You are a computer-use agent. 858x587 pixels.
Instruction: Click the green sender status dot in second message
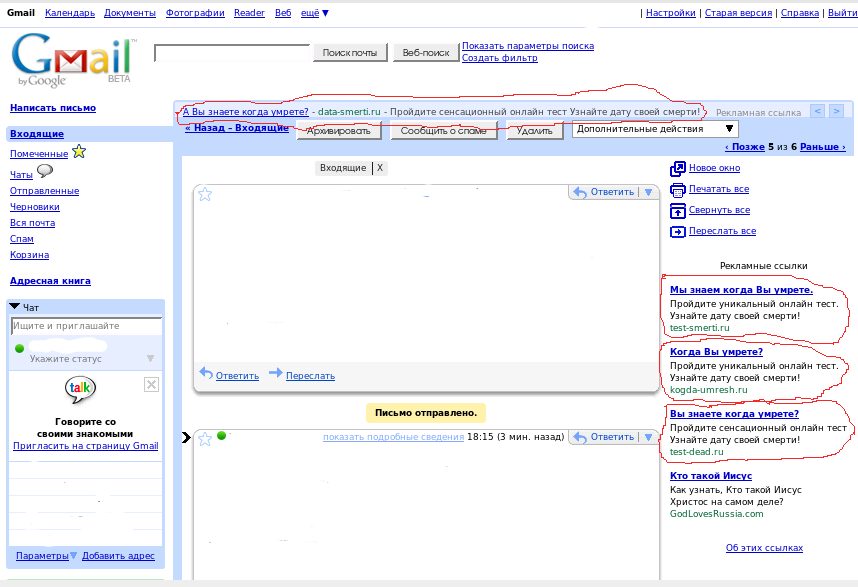pyautogui.click(x=222, y=435)
